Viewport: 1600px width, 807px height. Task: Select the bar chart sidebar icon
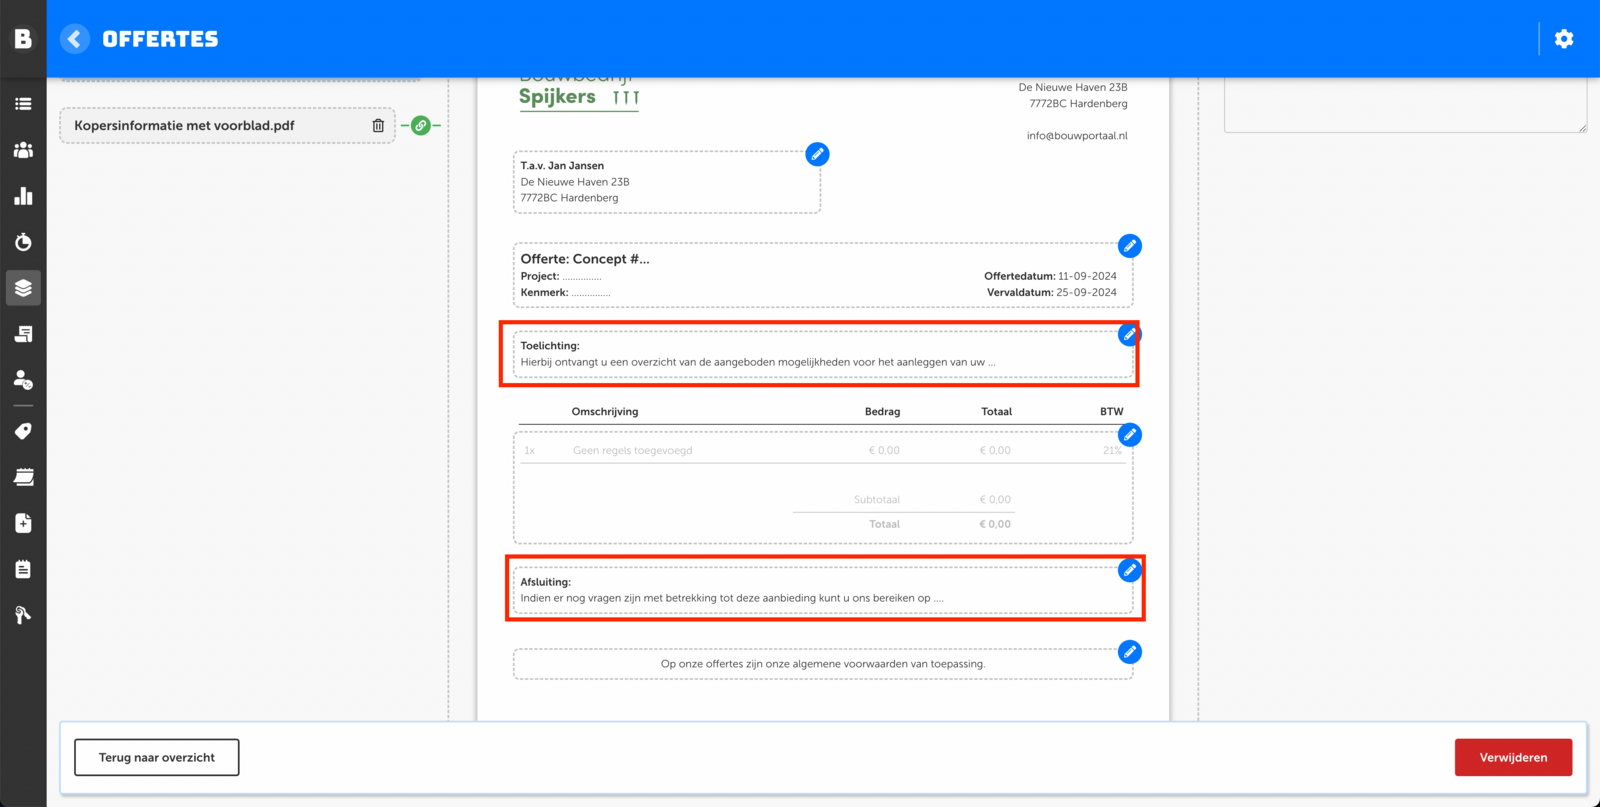(x=23, y=196)
